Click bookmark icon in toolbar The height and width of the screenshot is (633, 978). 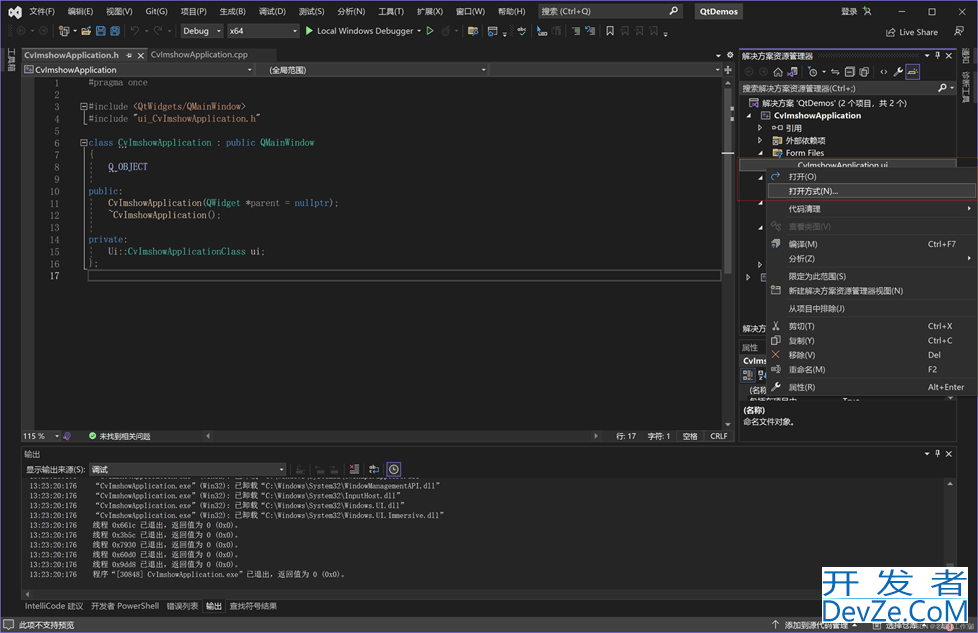[610, 31]
